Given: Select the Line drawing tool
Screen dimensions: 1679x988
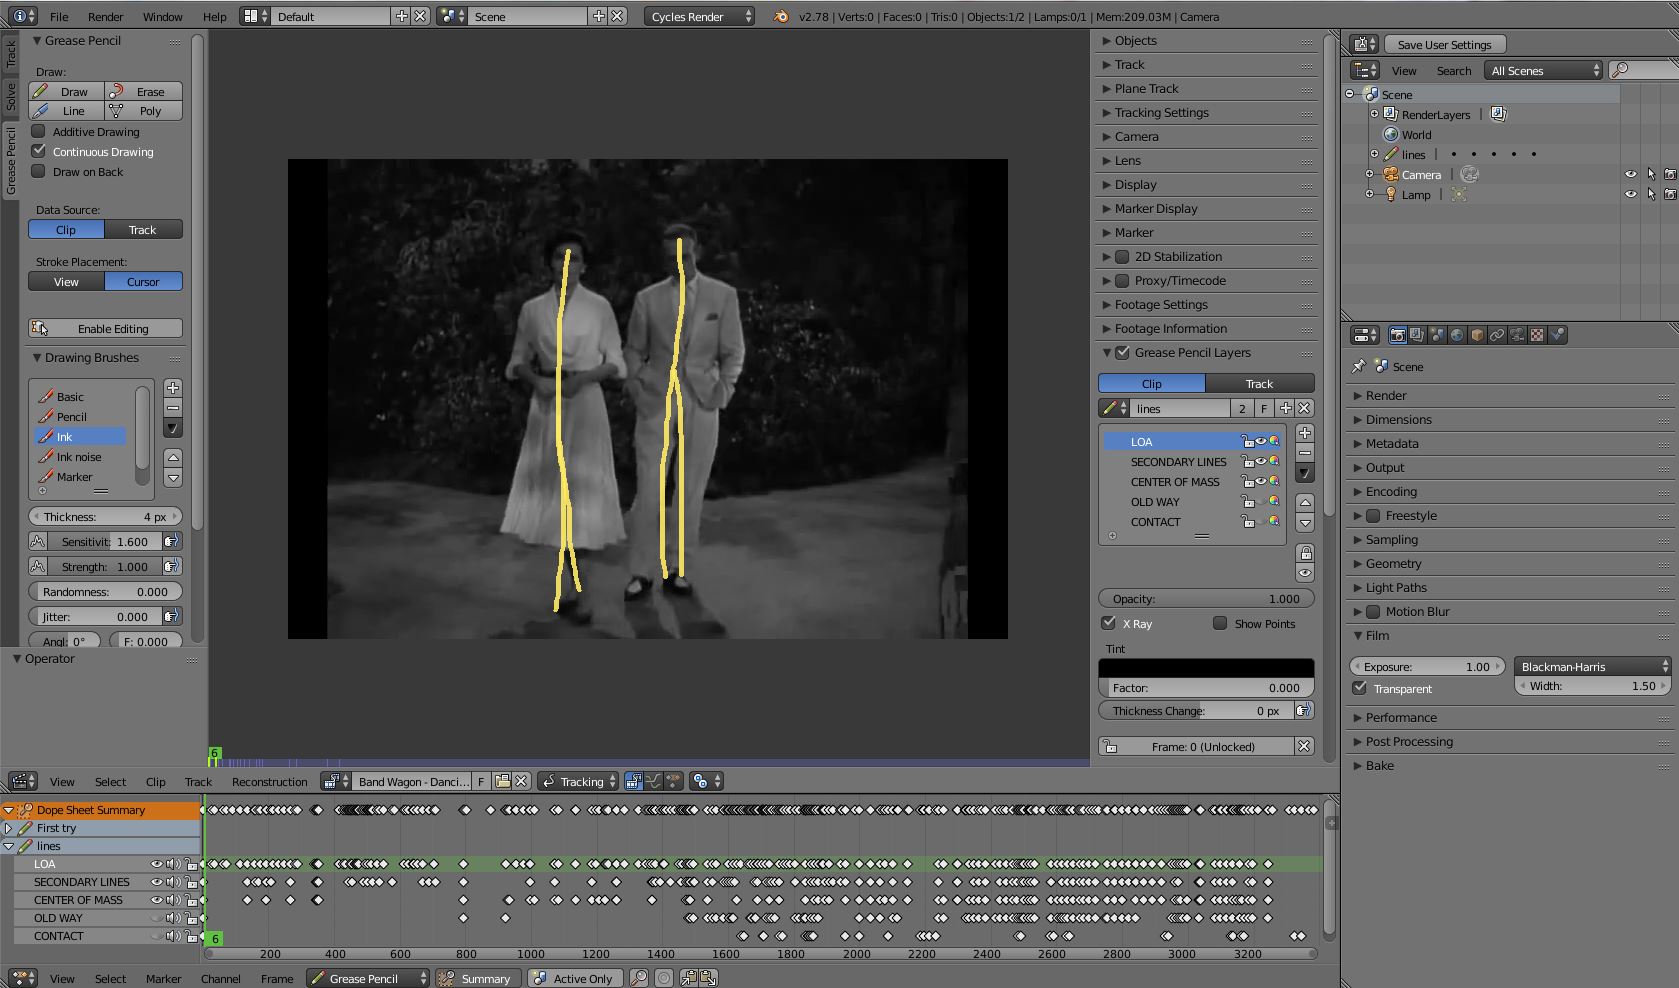Looking at the screenshot, I should [x=66, y=111].
